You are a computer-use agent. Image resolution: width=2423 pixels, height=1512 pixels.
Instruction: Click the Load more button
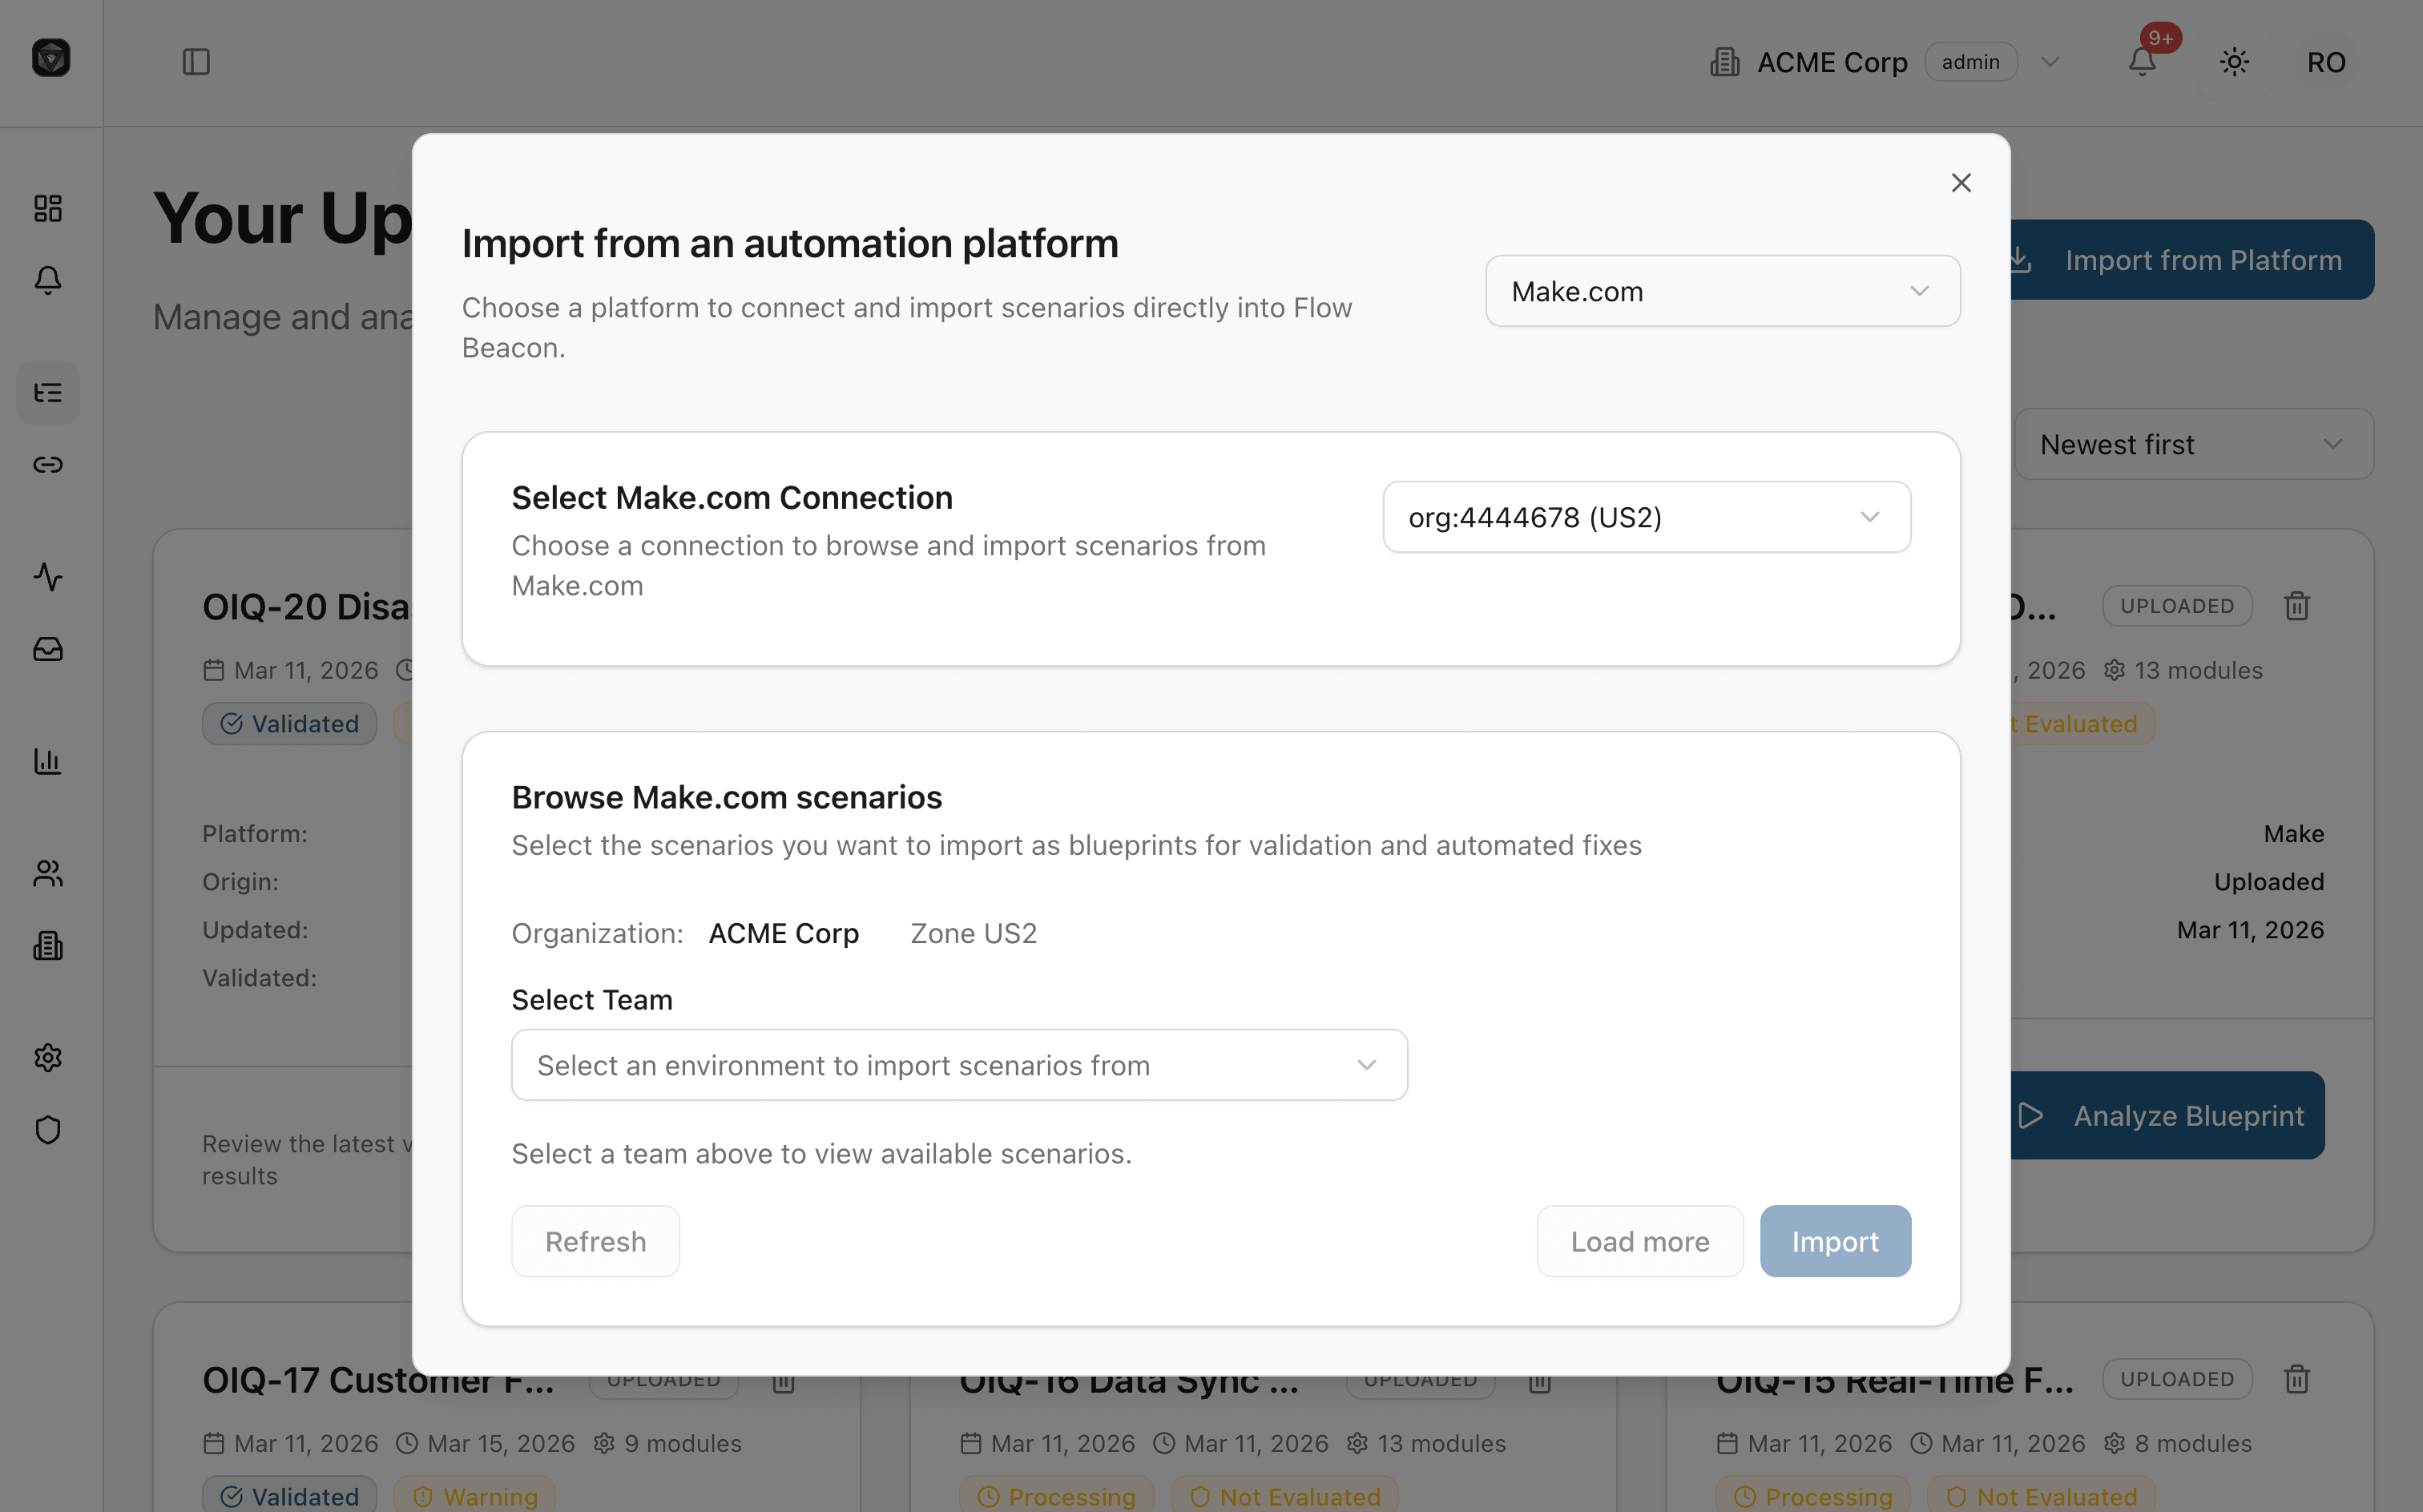point(1639,1241)
